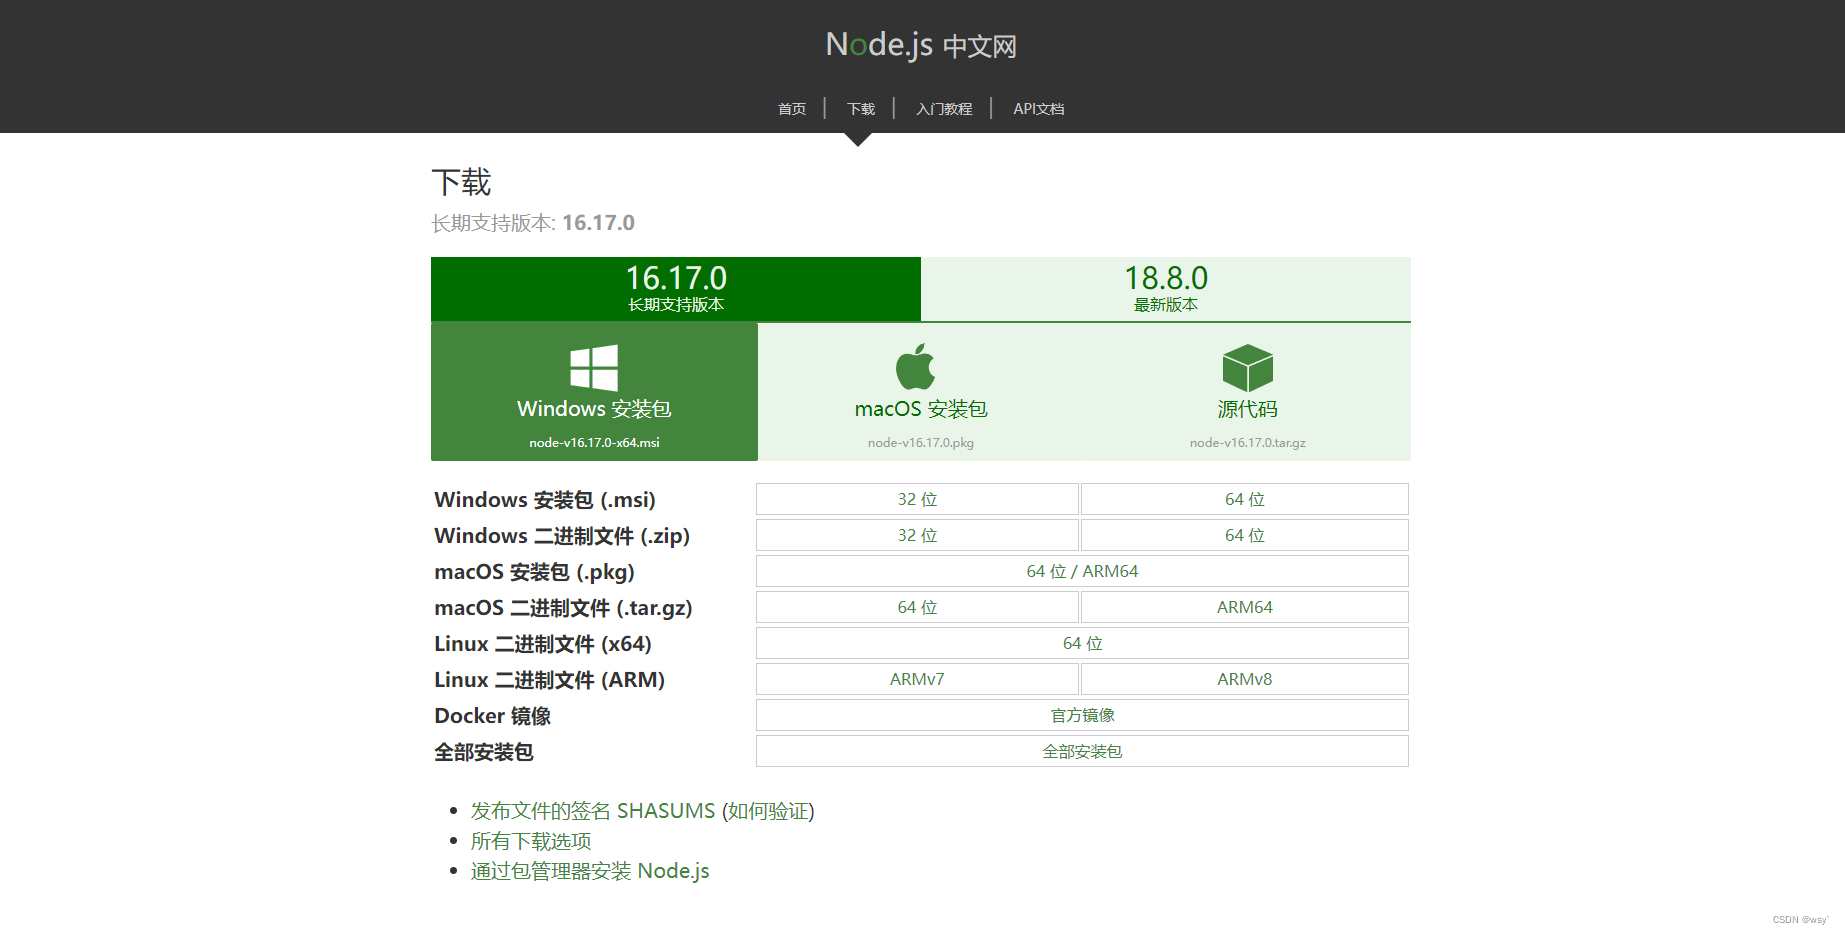Open 通过包管理器安装 Node.js link
This screenshot has height=934, width=1845.
click(590, 871)
